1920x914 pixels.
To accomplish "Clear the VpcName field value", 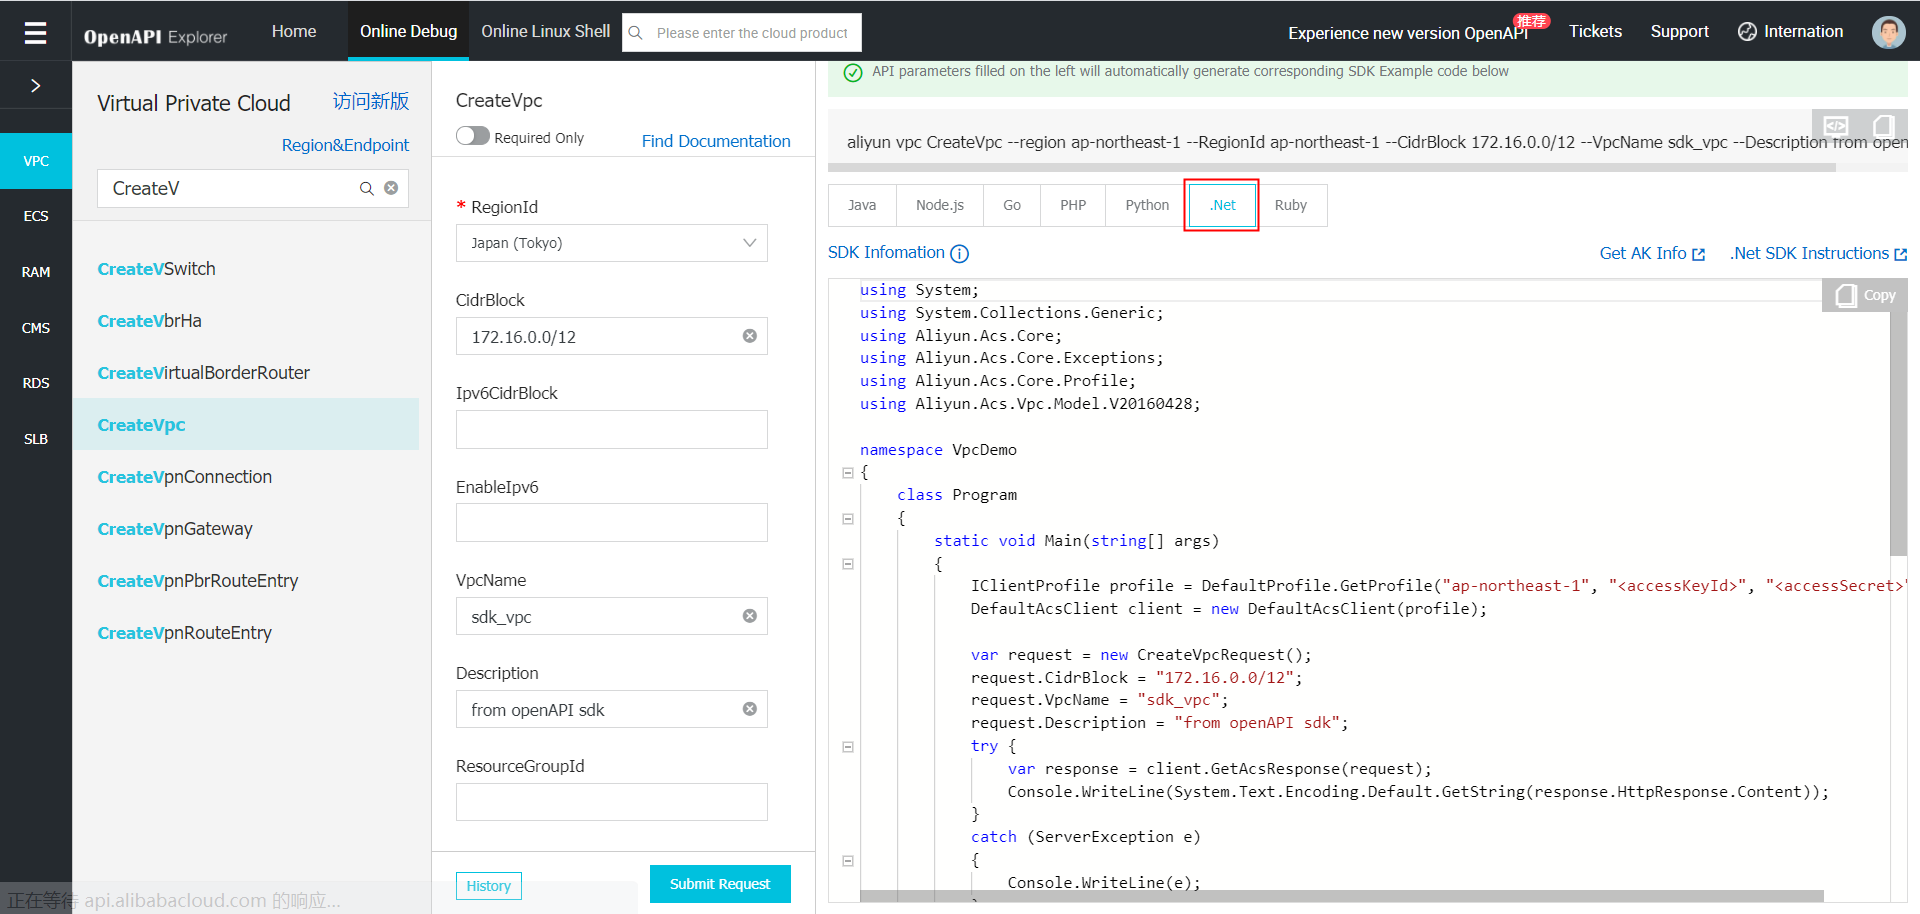I will coord(750,616).
